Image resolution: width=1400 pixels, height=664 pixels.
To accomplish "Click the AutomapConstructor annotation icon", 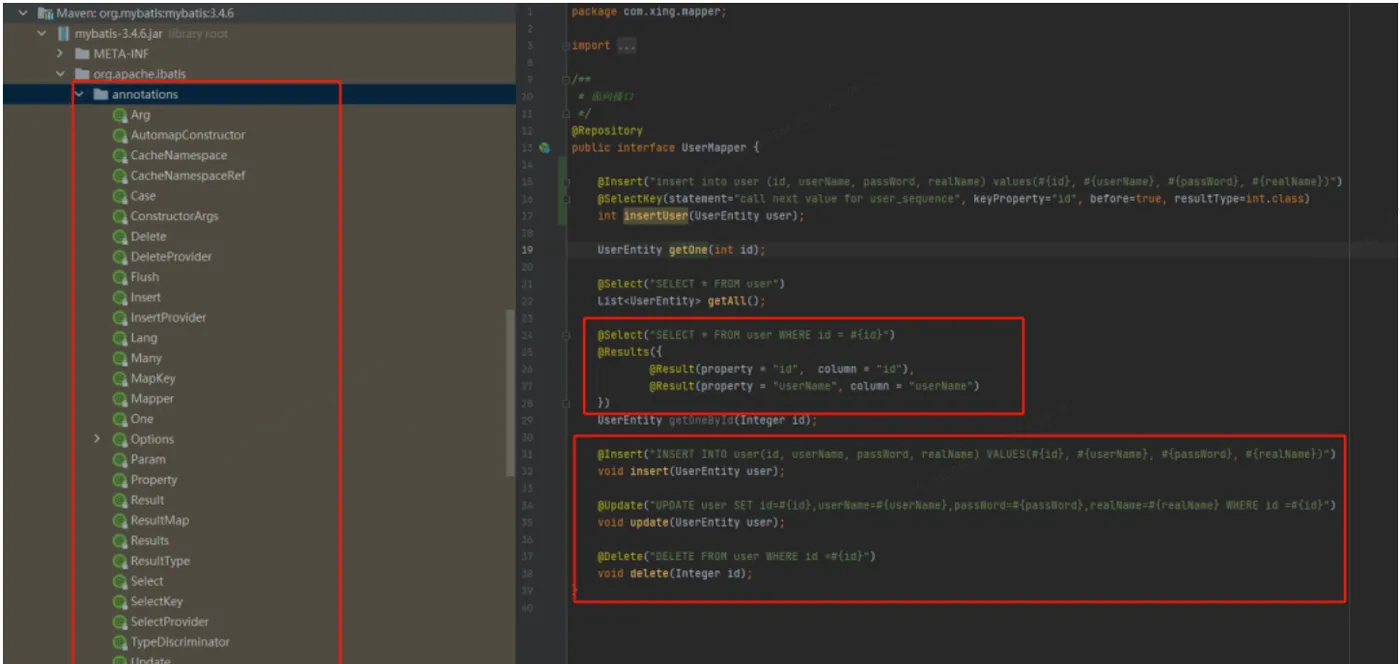I will (120, 135).
